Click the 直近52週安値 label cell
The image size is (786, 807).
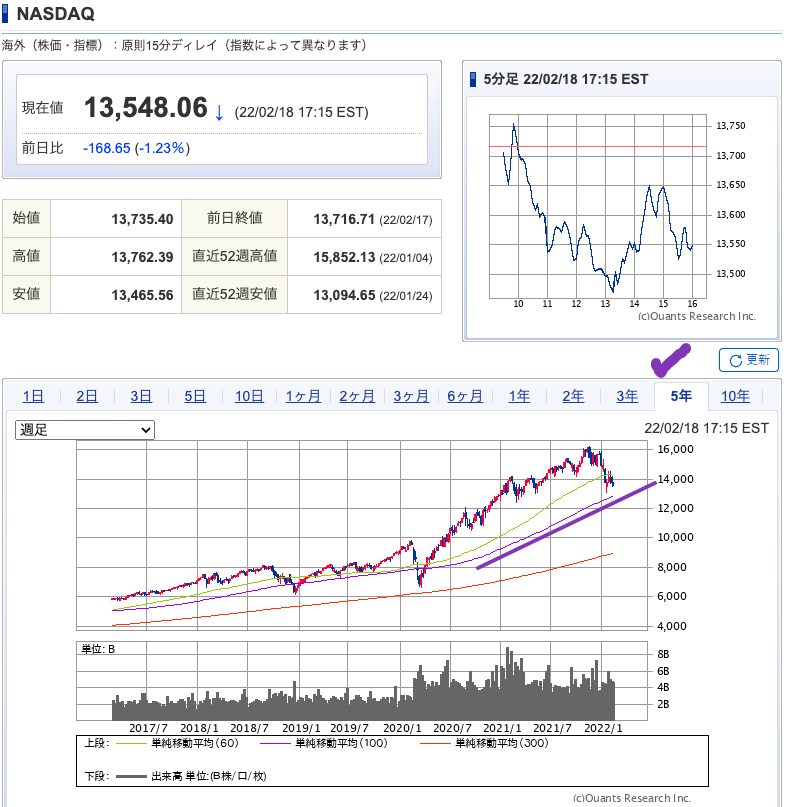coord(235,294)
